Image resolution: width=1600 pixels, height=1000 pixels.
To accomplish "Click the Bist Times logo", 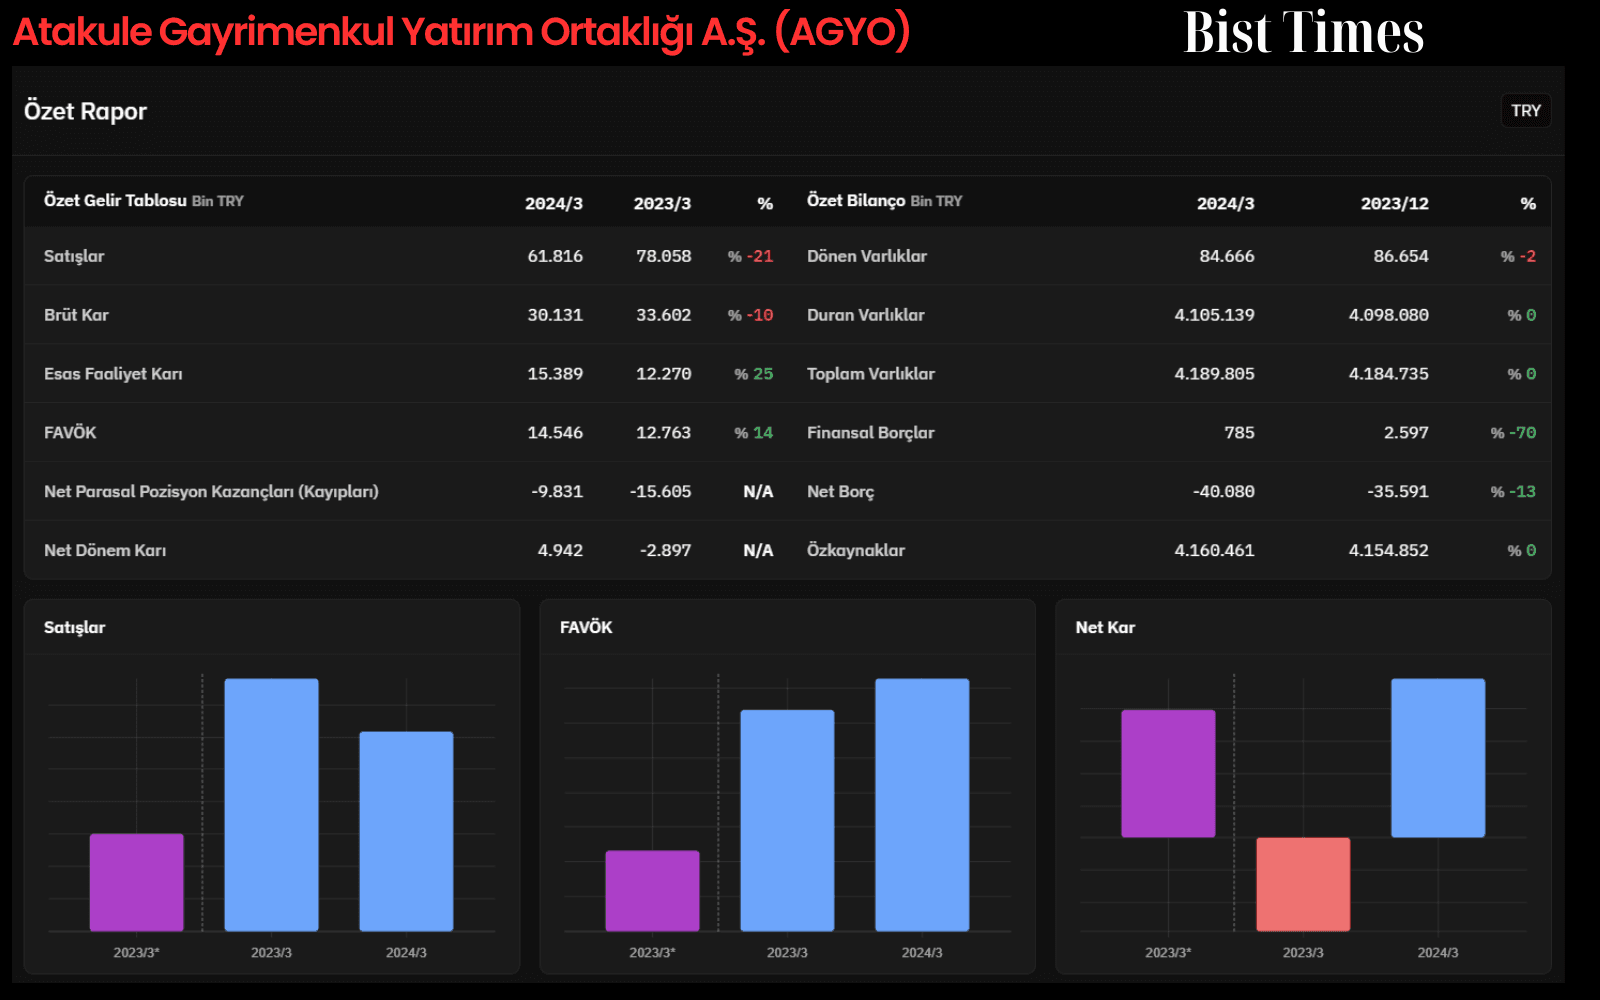I will (1304, 32).
